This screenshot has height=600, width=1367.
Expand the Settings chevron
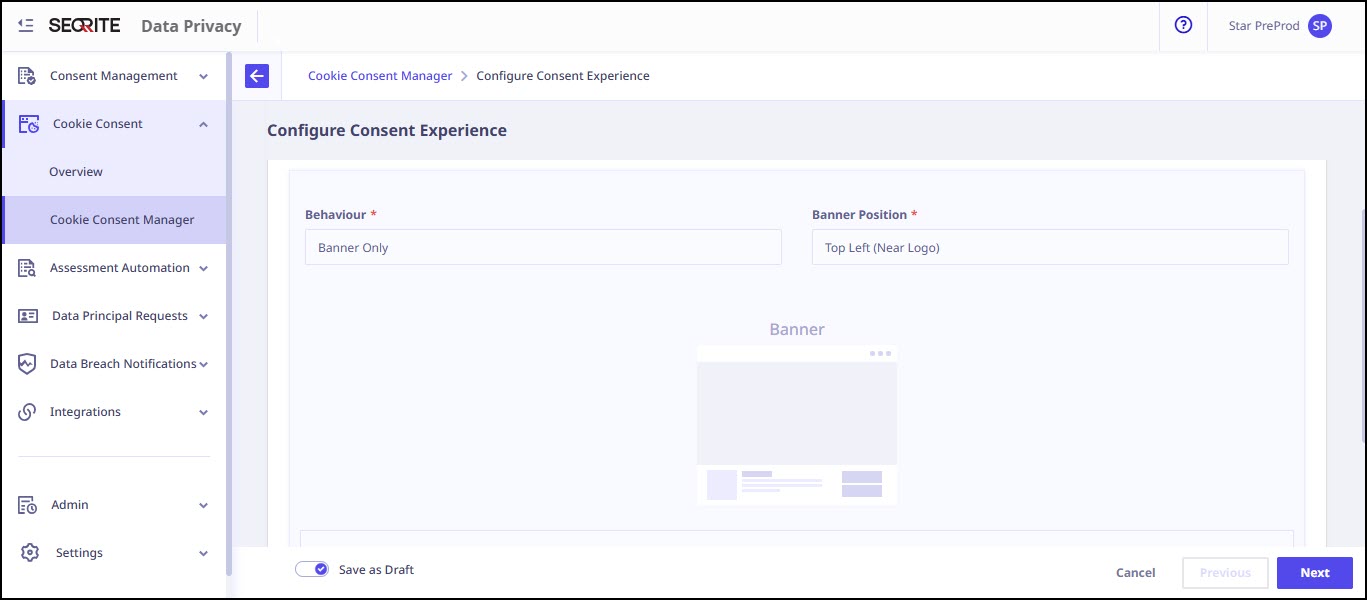tap(204, 553)
